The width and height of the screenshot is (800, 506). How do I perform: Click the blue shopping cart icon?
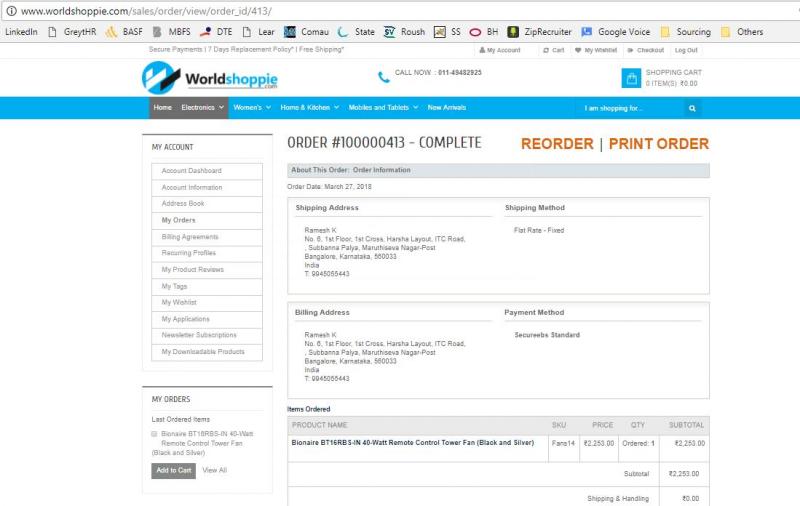(x=631, y=78)
